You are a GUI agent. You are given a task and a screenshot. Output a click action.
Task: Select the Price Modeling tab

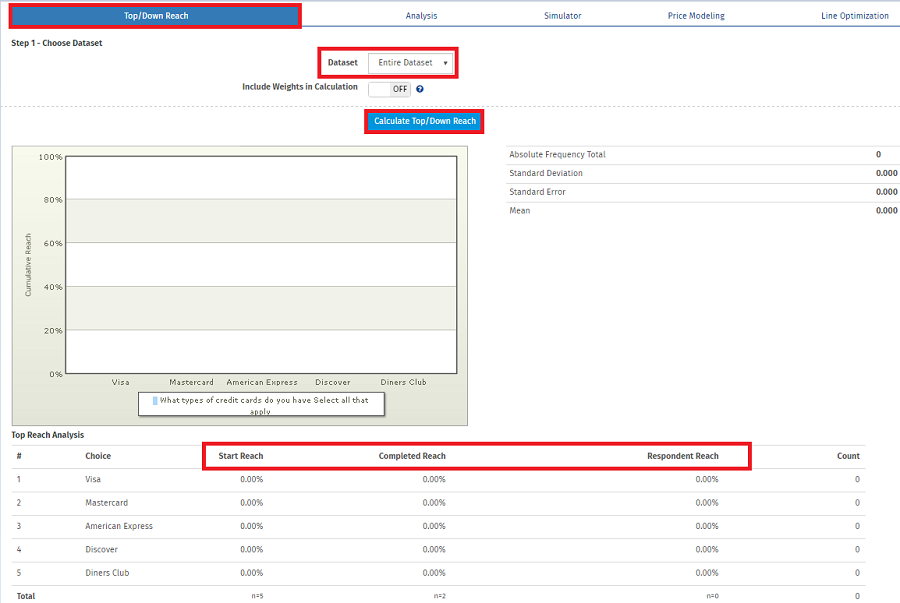tap(696, 16)
